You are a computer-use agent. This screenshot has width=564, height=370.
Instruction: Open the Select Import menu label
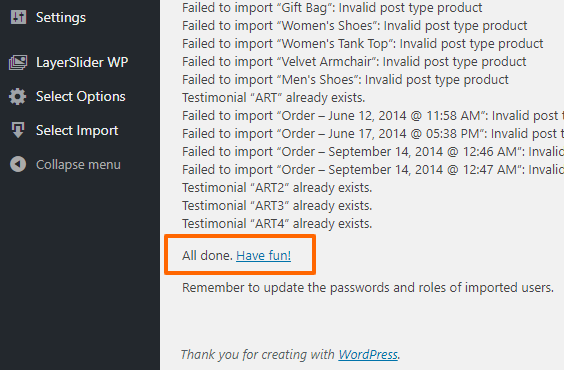pos(77,130)
